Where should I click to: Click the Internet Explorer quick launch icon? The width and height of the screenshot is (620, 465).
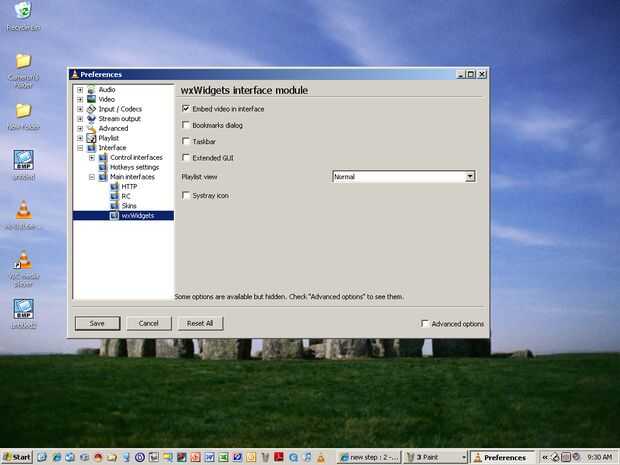(x=57, y=457)
